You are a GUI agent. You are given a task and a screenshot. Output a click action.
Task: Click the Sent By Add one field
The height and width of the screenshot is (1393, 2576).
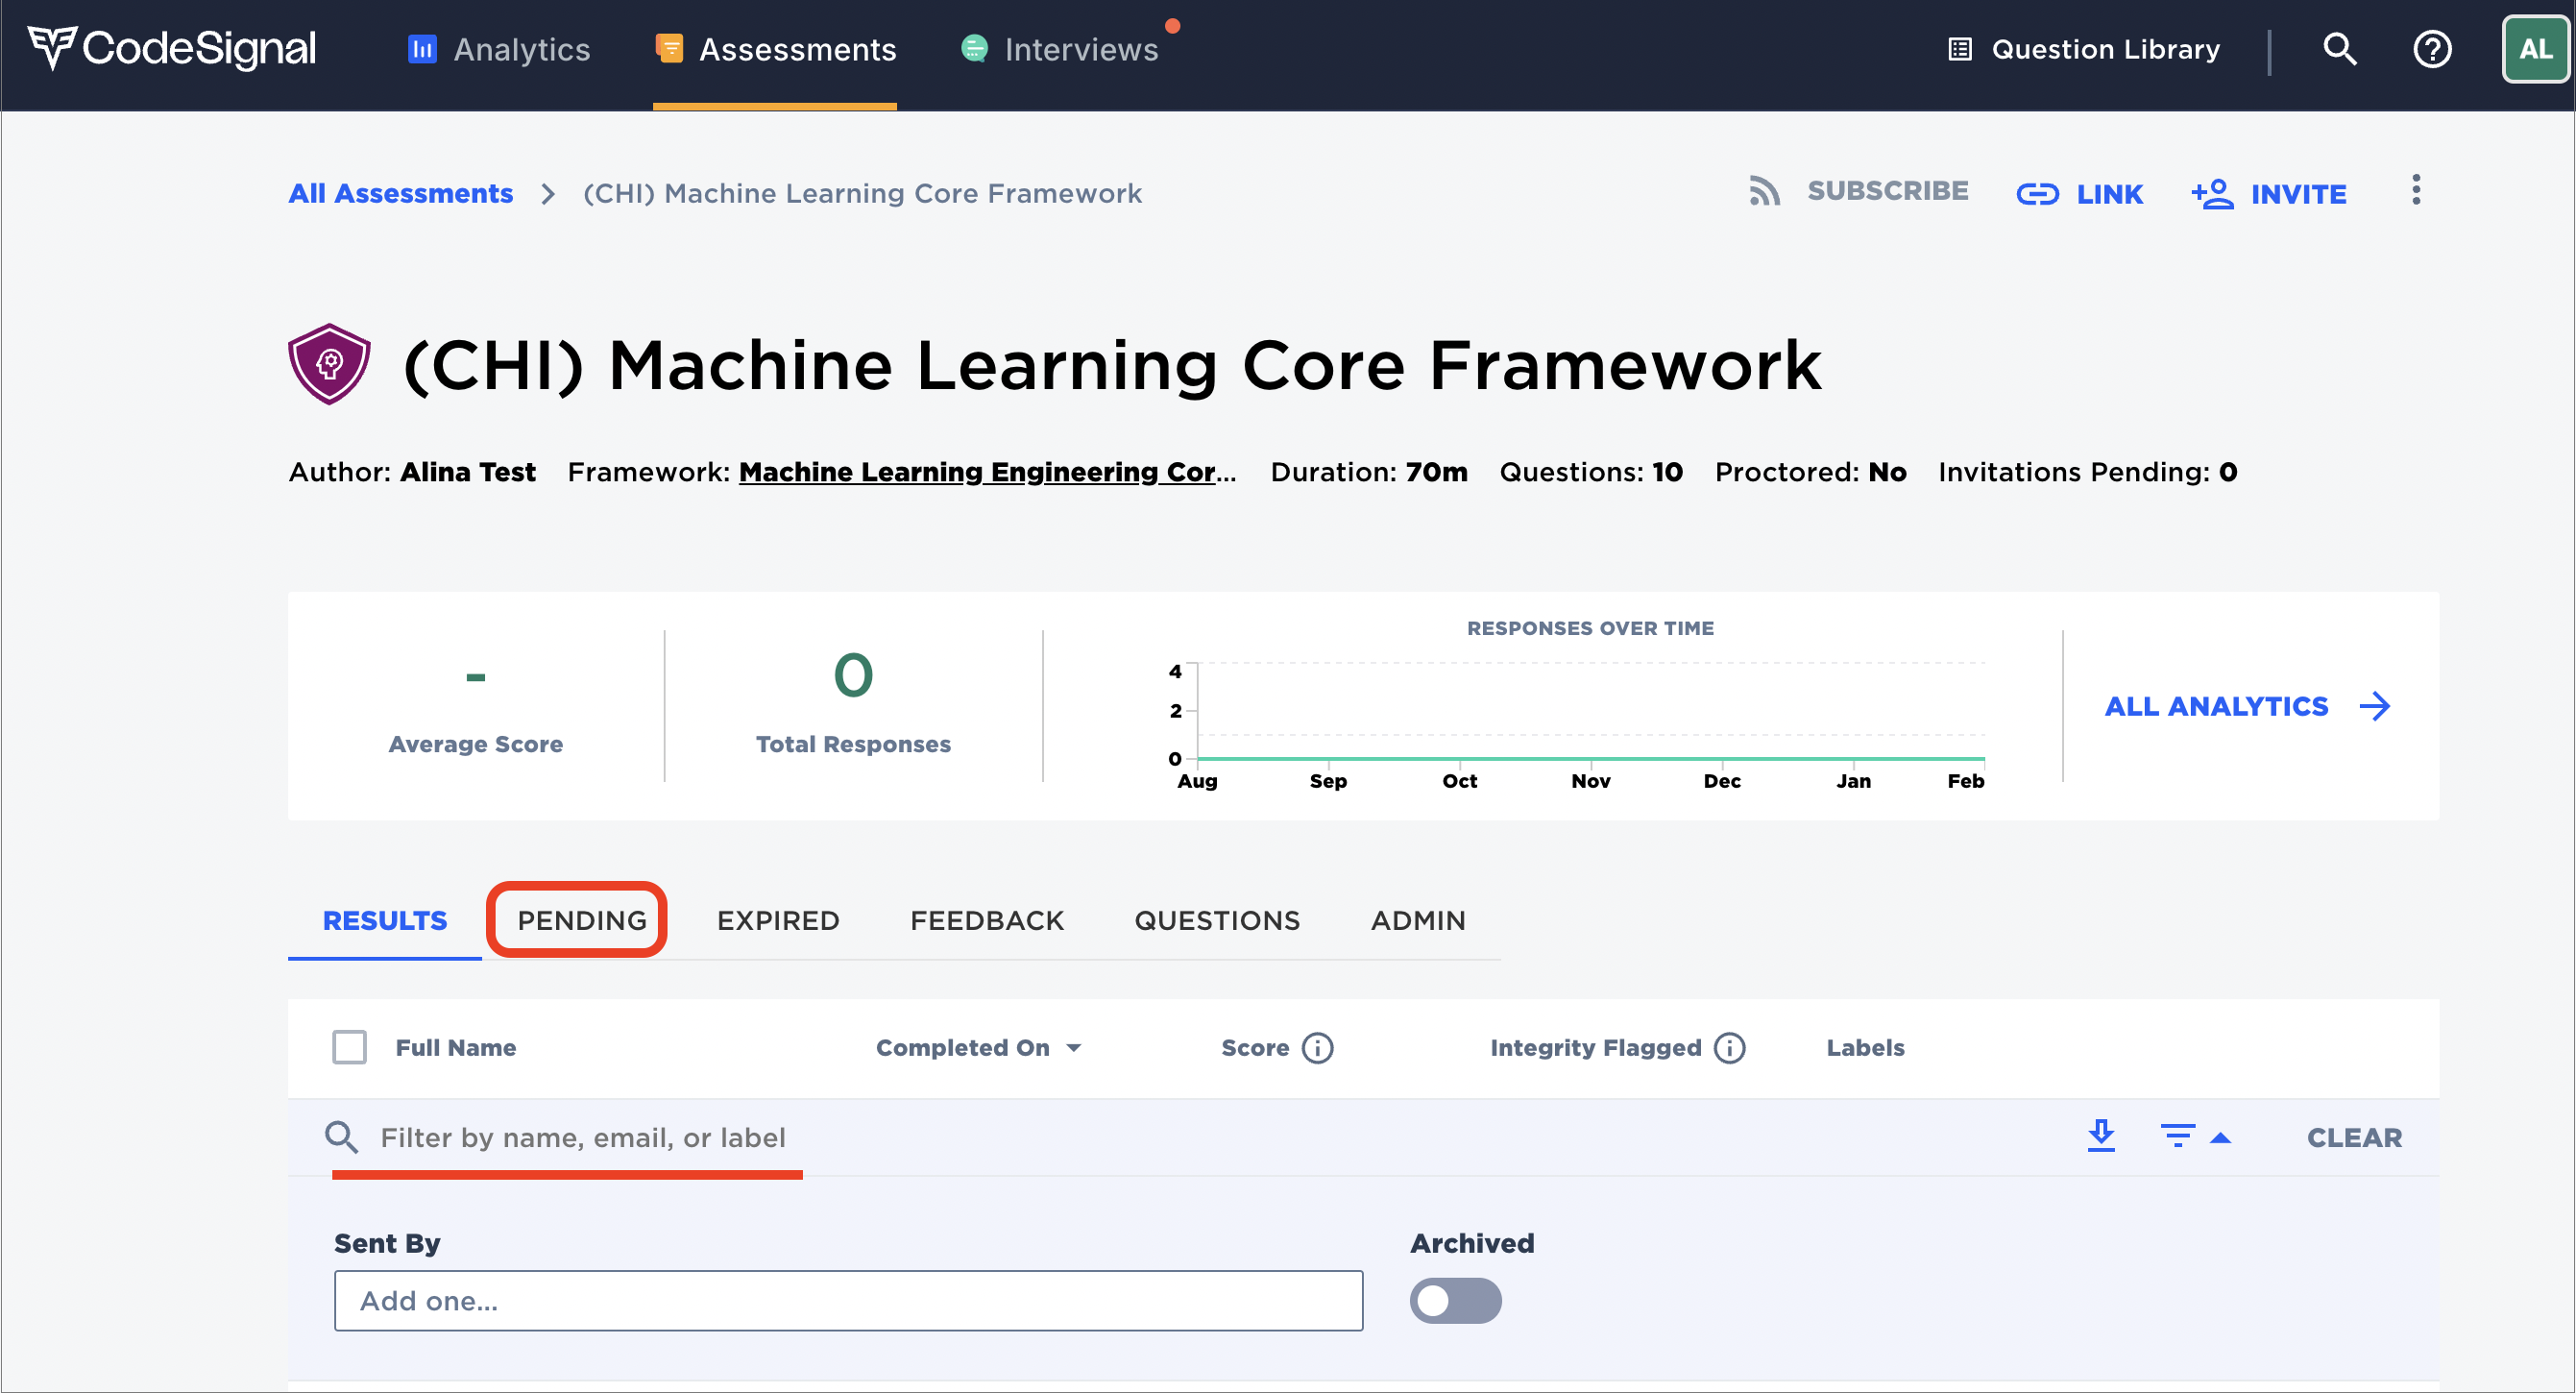848,1300
